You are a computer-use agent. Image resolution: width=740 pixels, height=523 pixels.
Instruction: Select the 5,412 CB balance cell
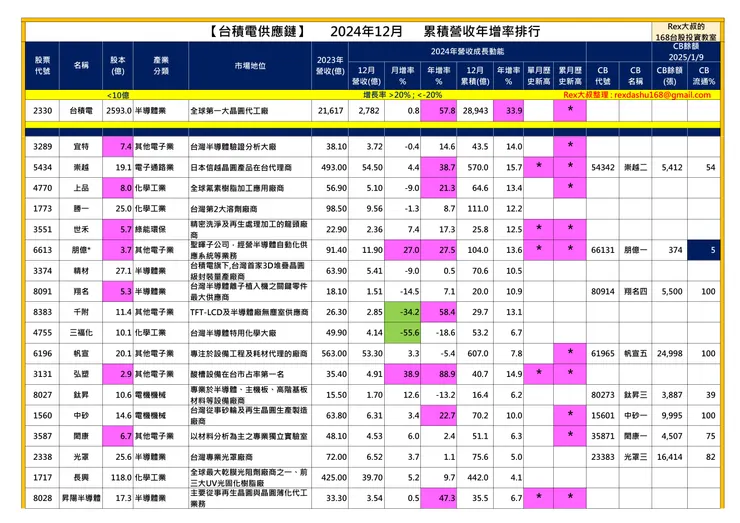click(669, 167)
